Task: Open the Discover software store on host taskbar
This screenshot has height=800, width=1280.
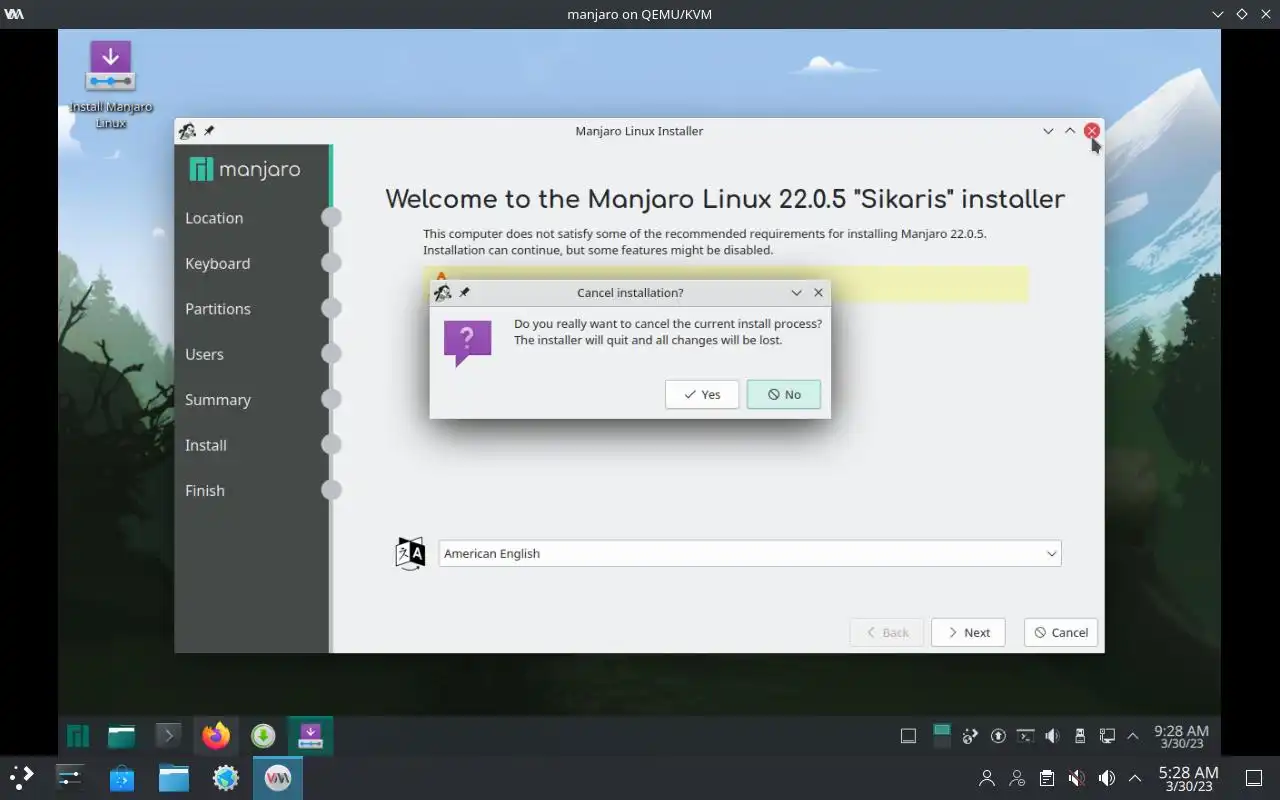Action: pyautogui.click(x=122, y=777)
